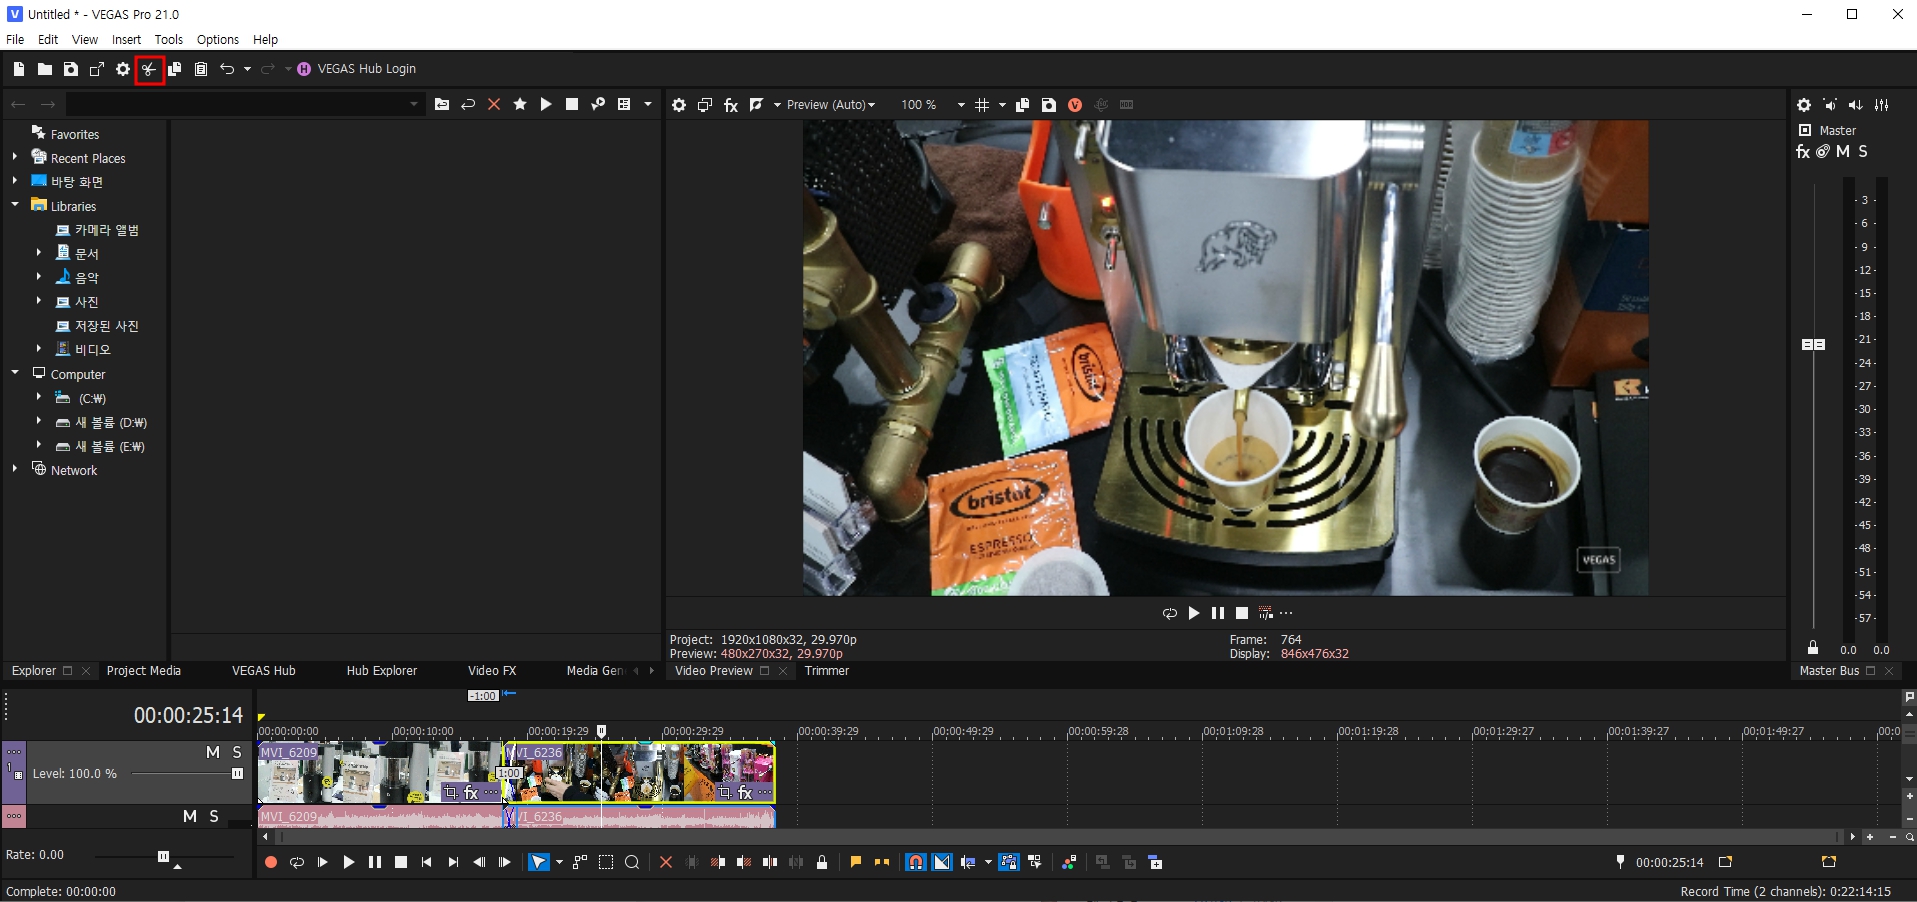Open project Properties gear in main toolbar
The height and width of the screenshot is (902, 1917).
pos(123,69)
